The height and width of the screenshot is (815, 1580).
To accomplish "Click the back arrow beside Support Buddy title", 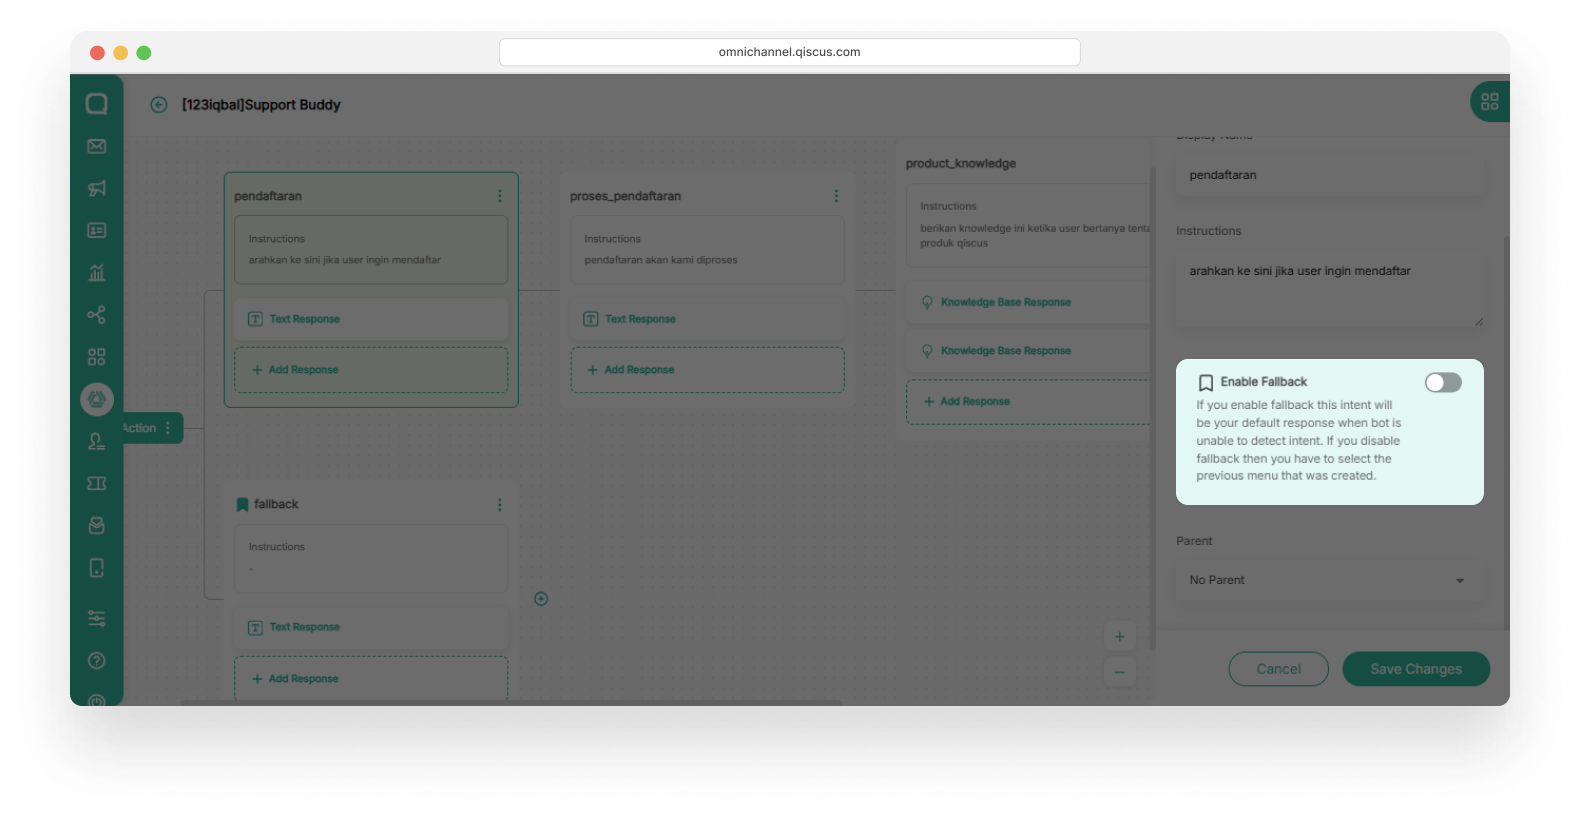I will tap(158, 105).
